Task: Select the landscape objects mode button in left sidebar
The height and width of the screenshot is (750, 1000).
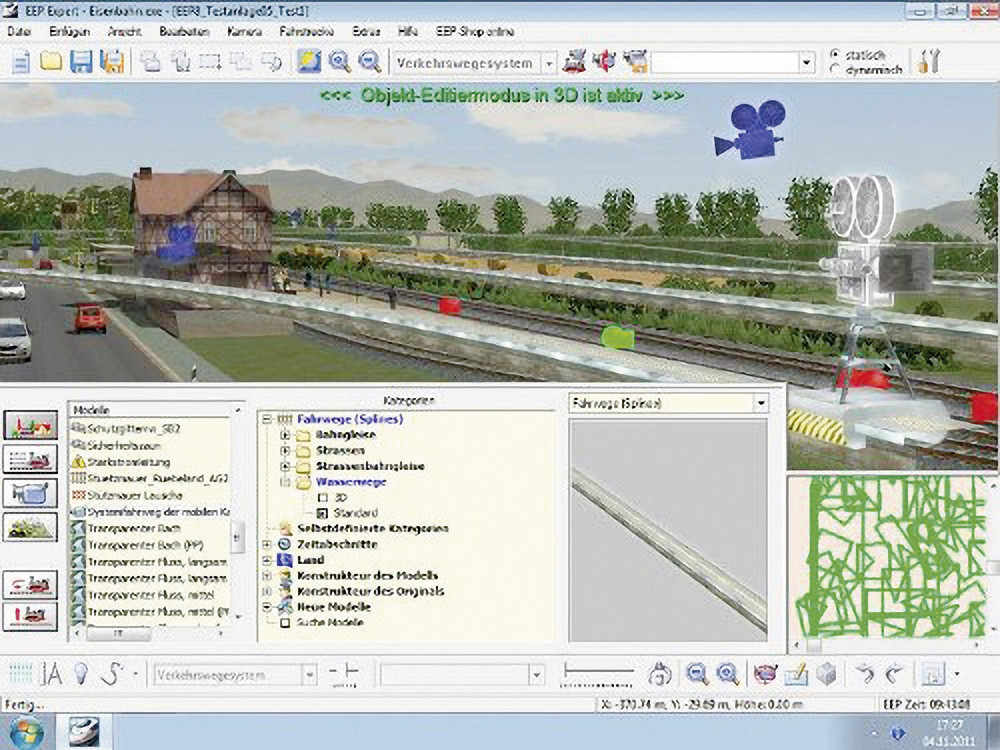Action: [30, 526]
